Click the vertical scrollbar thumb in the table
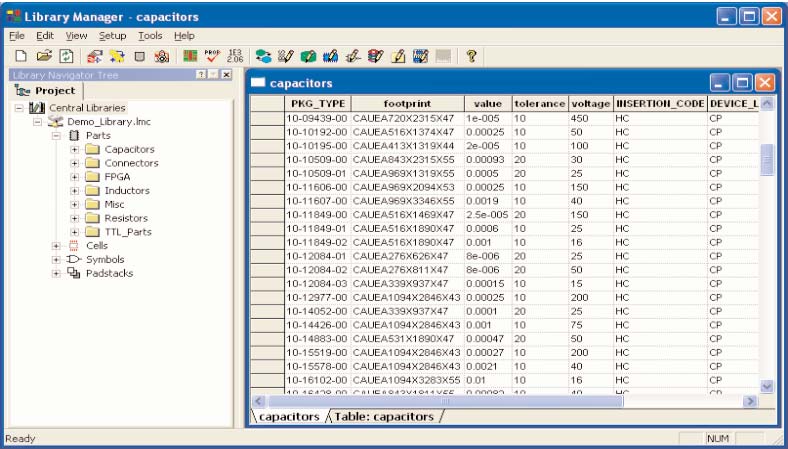The image size is (788, 449). 767,159
